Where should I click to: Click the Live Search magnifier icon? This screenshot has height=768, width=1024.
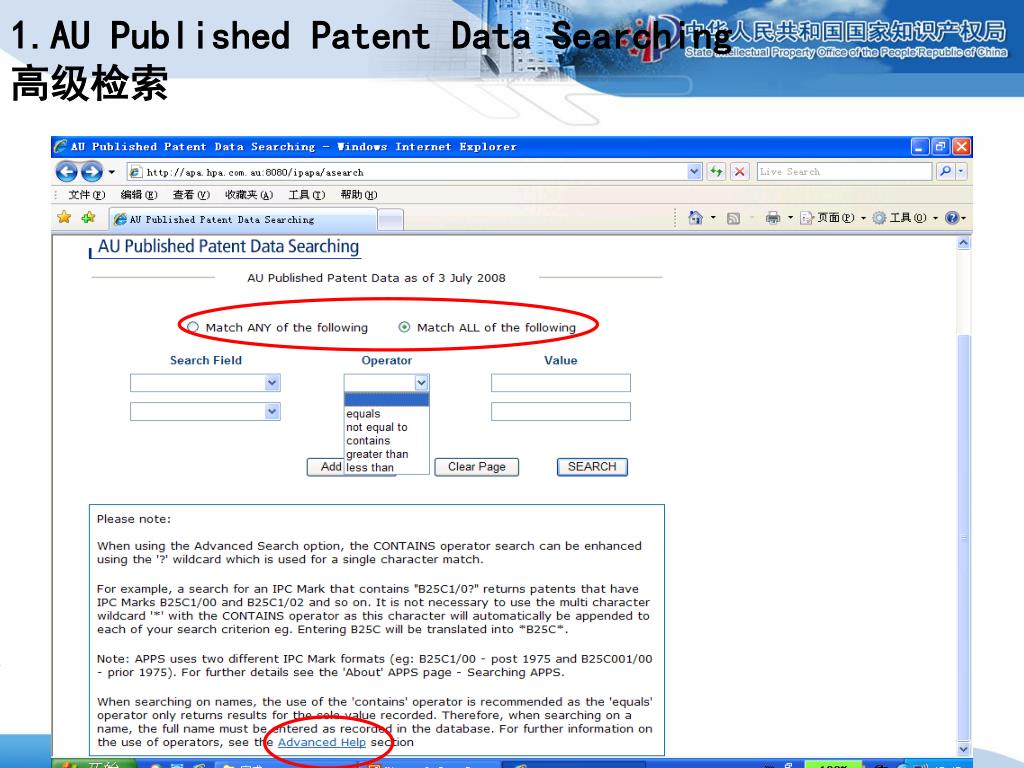click(x=944, y=172)
